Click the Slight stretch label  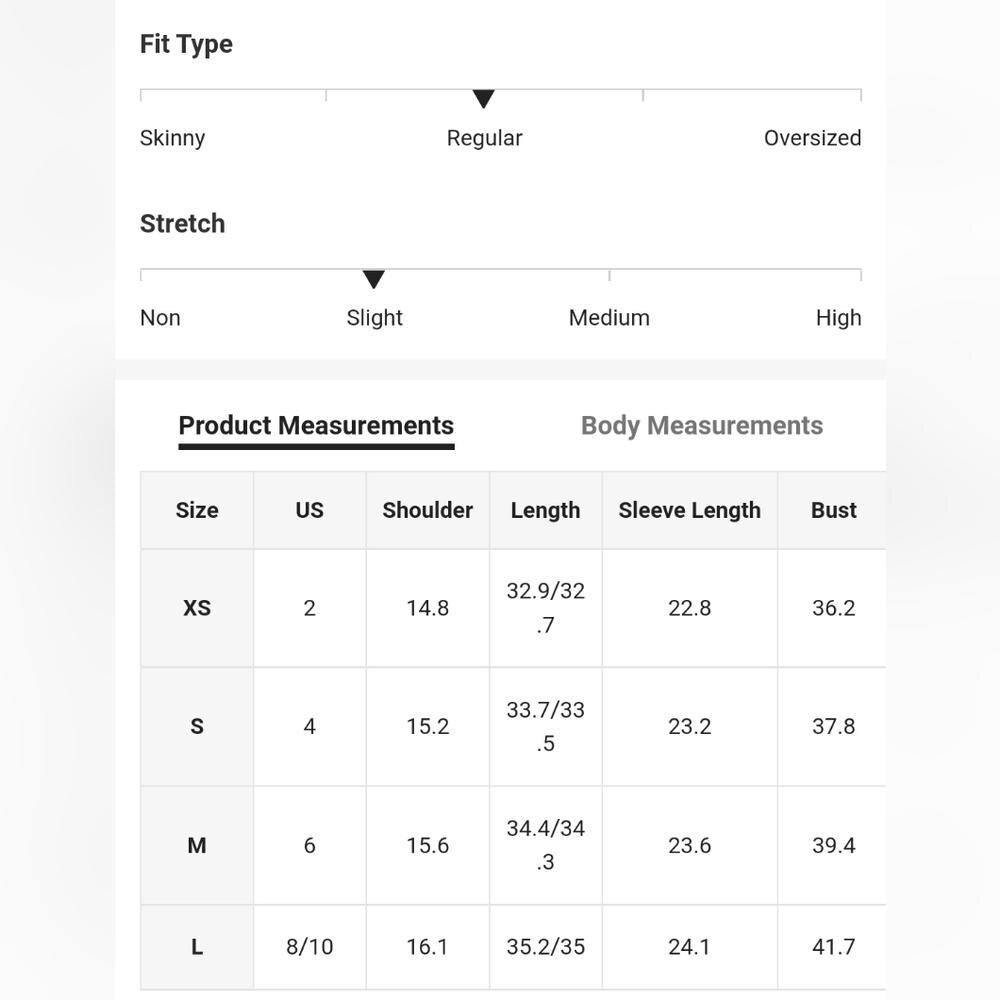pos(374,318)
